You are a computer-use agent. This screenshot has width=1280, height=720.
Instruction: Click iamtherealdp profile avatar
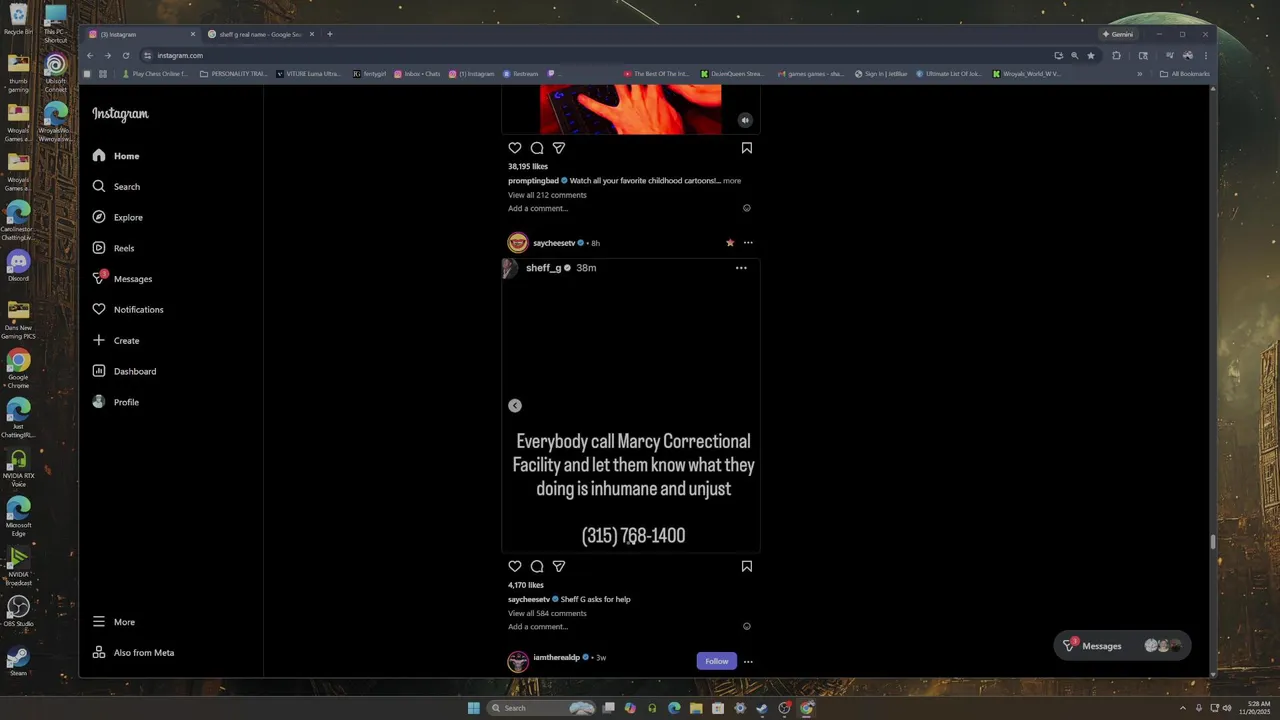pos(518,661)
